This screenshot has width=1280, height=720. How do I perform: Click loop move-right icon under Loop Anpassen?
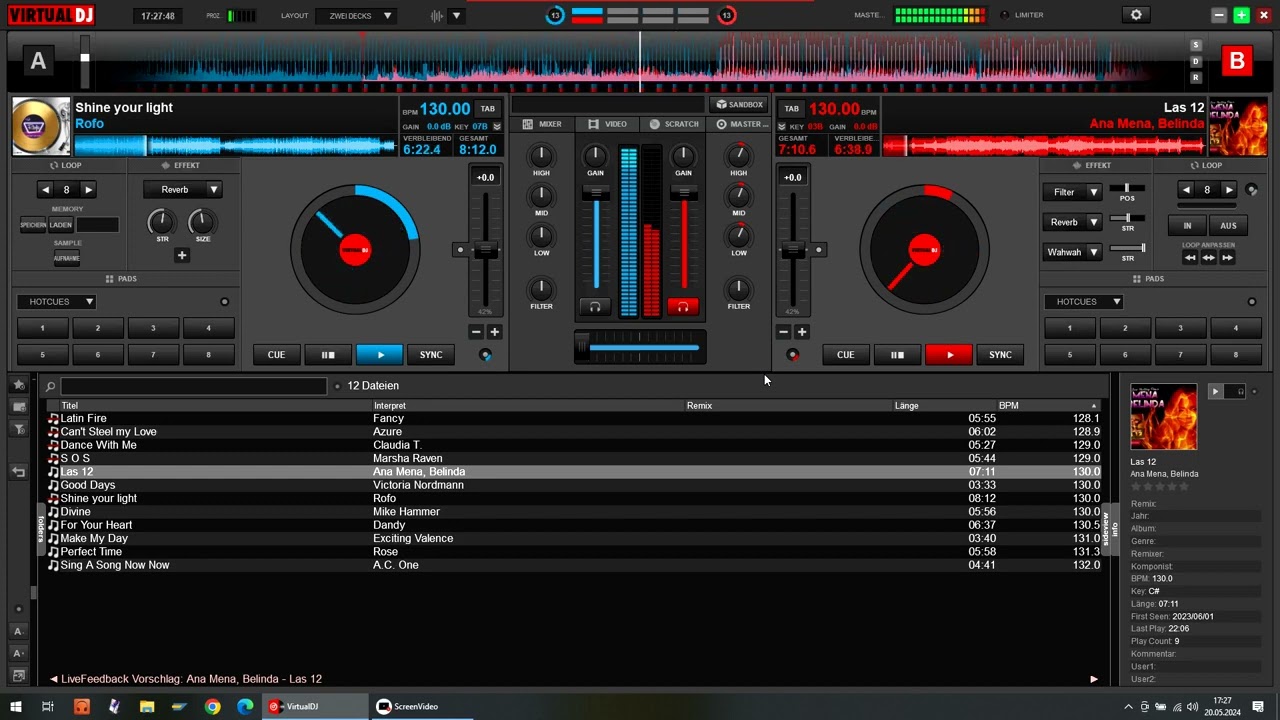tap(1227, 258)
